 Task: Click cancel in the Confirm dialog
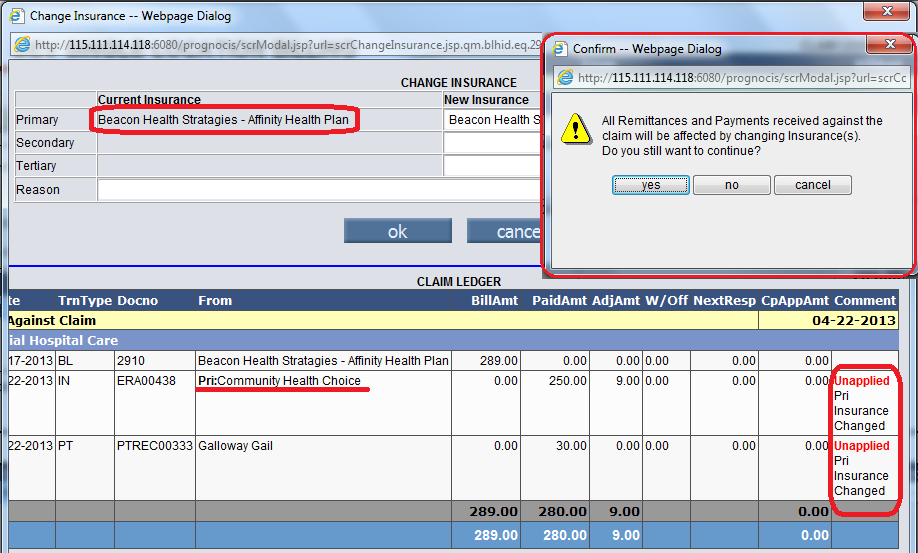point(813,185)
